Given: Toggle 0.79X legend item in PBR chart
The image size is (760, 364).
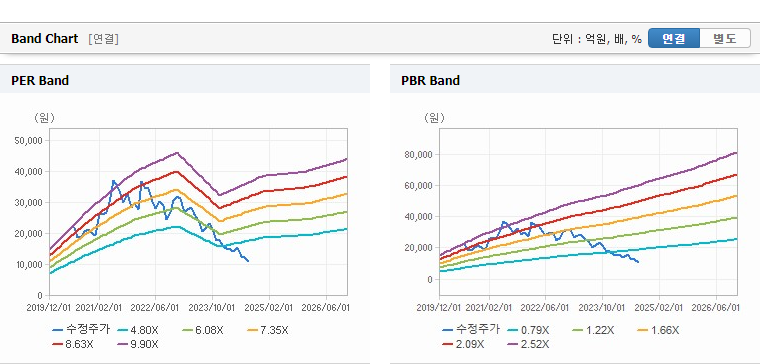Looking at the screenshot, I should 528,330.
